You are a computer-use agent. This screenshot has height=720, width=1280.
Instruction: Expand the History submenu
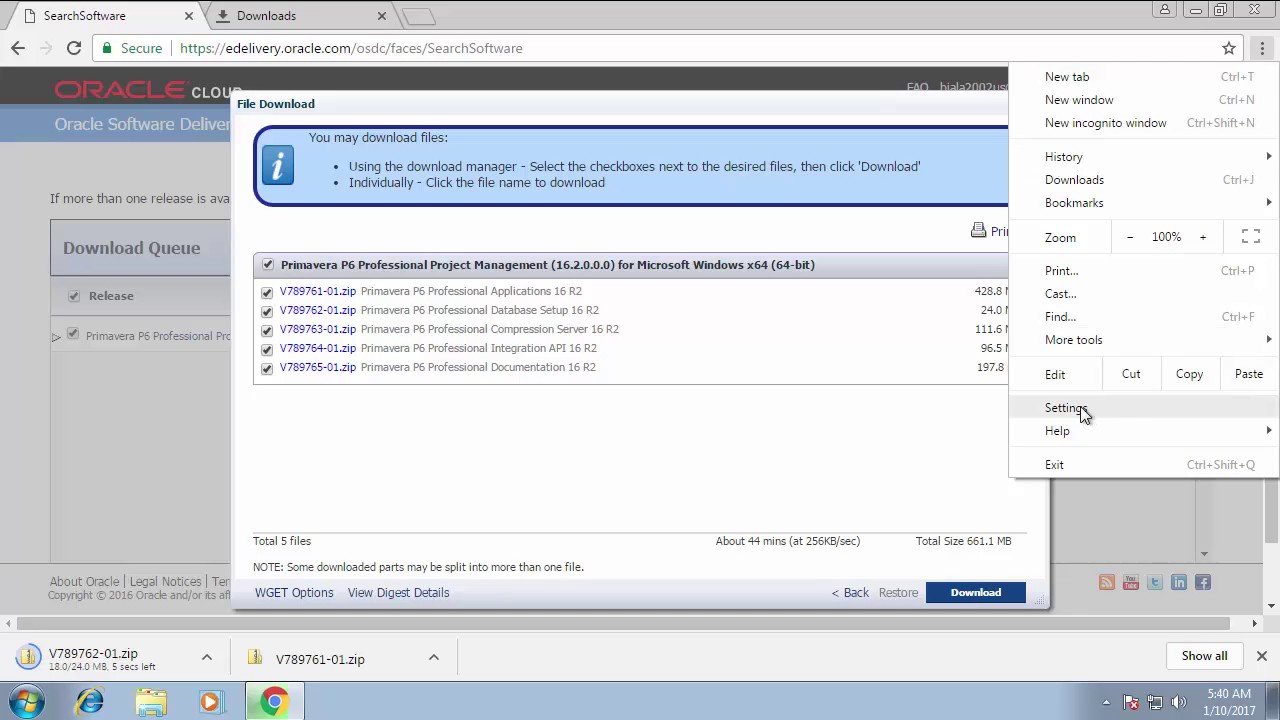(x=1269, y=157)
